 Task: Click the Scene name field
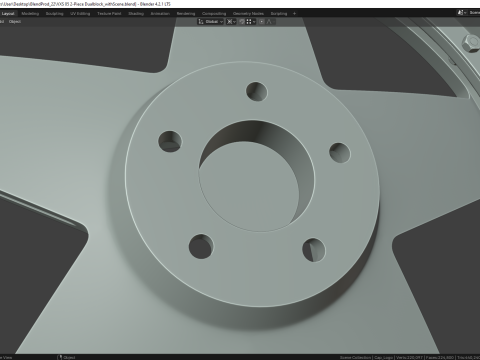click(x=474, y=13)
